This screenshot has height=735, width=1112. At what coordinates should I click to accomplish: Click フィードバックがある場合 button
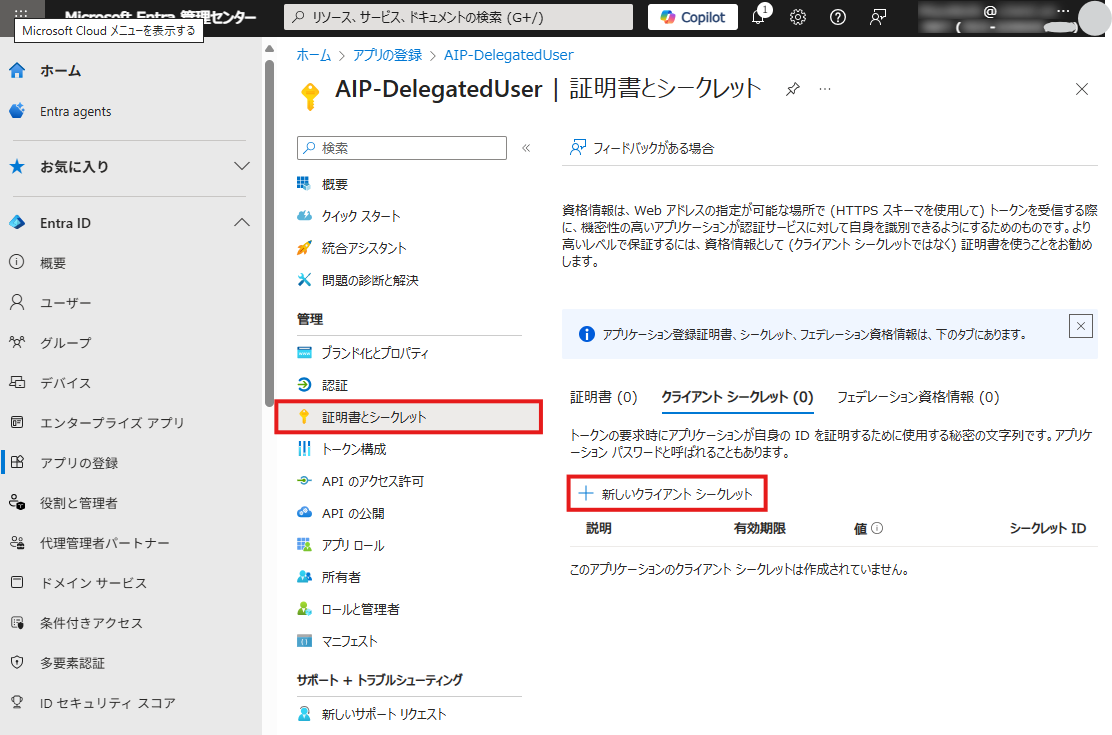[642, 148]
